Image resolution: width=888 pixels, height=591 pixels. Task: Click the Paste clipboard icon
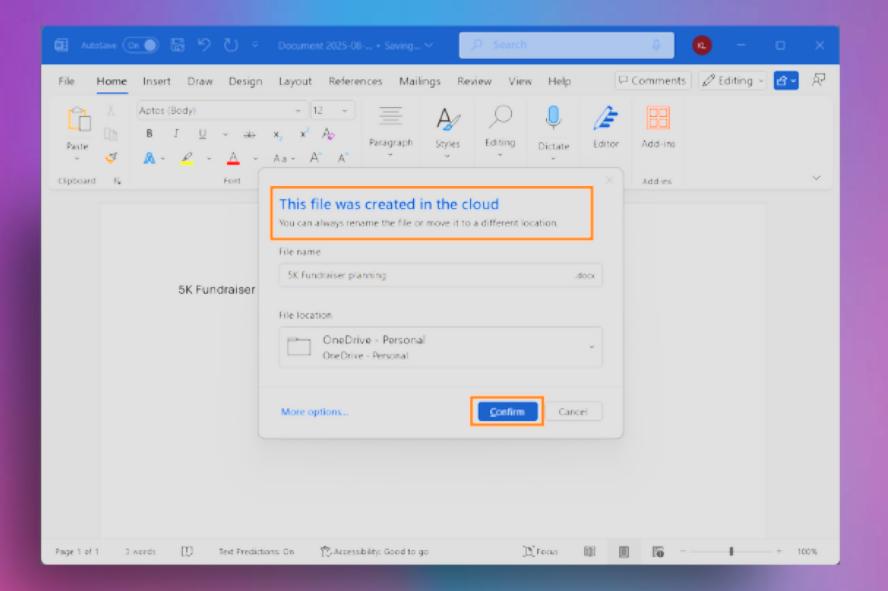coord(78,122)
